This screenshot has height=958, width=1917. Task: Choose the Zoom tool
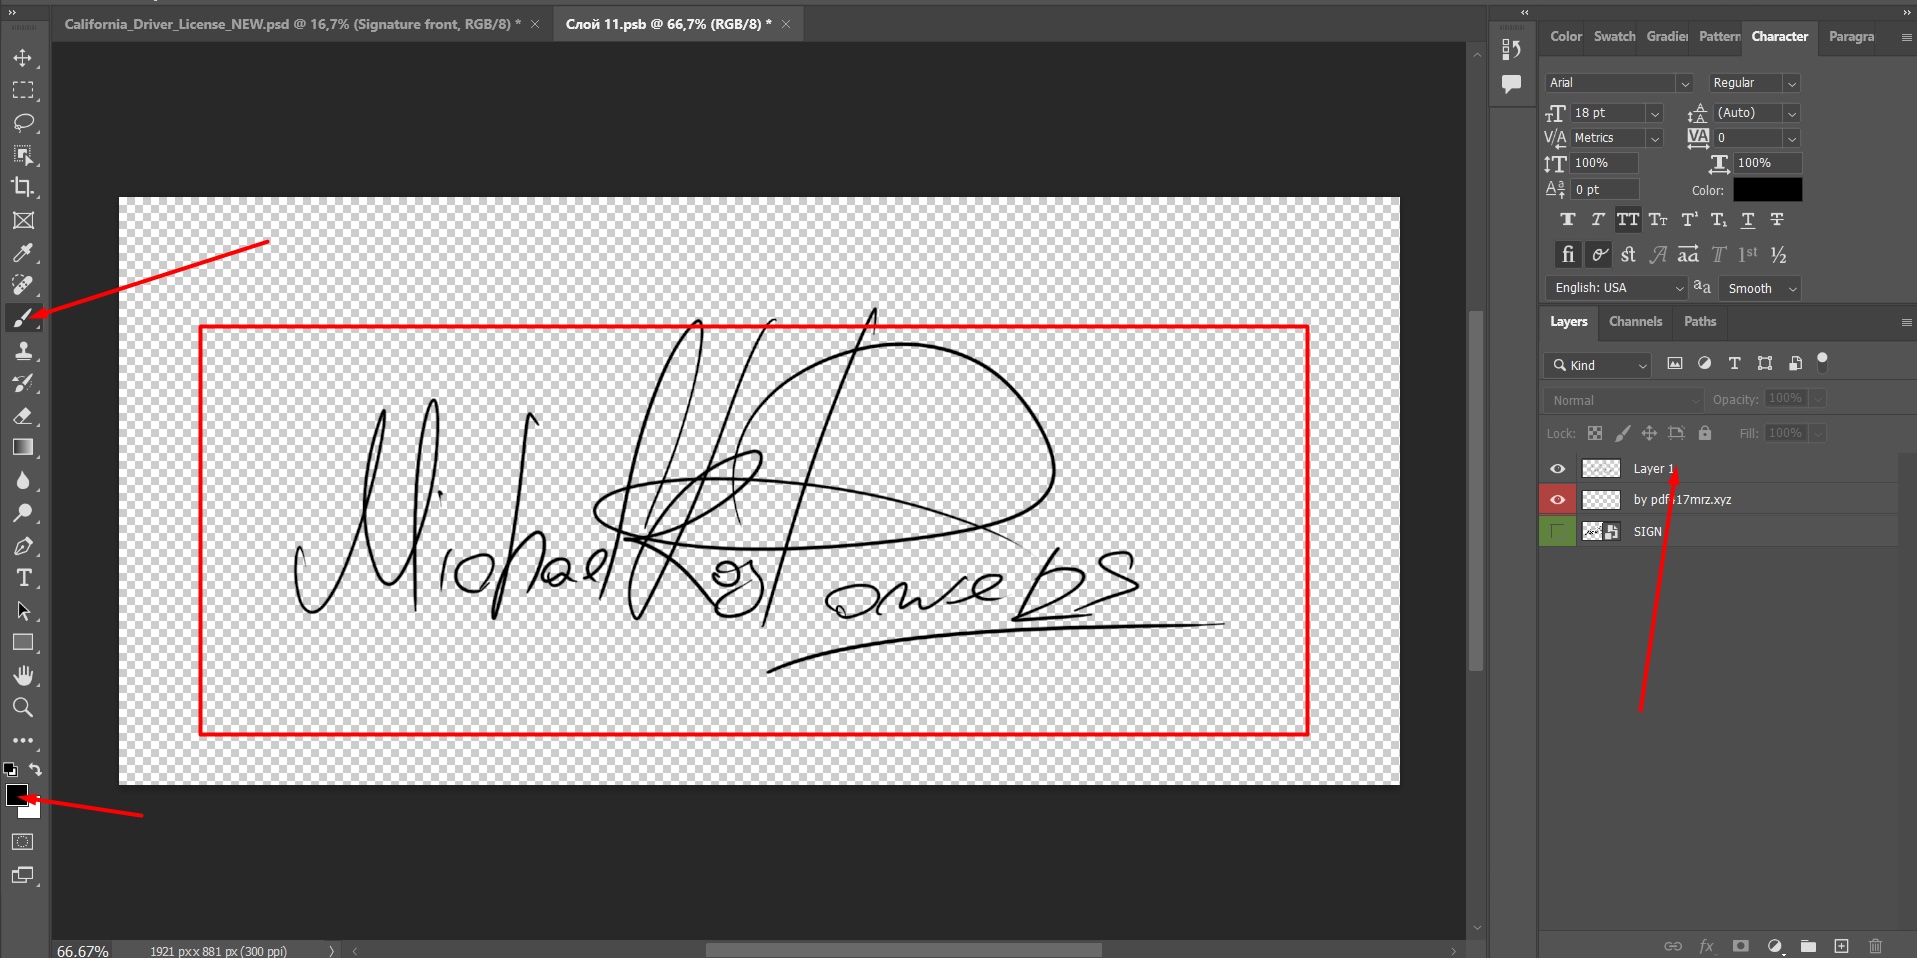pyautogui.click(x=23, y=707)
